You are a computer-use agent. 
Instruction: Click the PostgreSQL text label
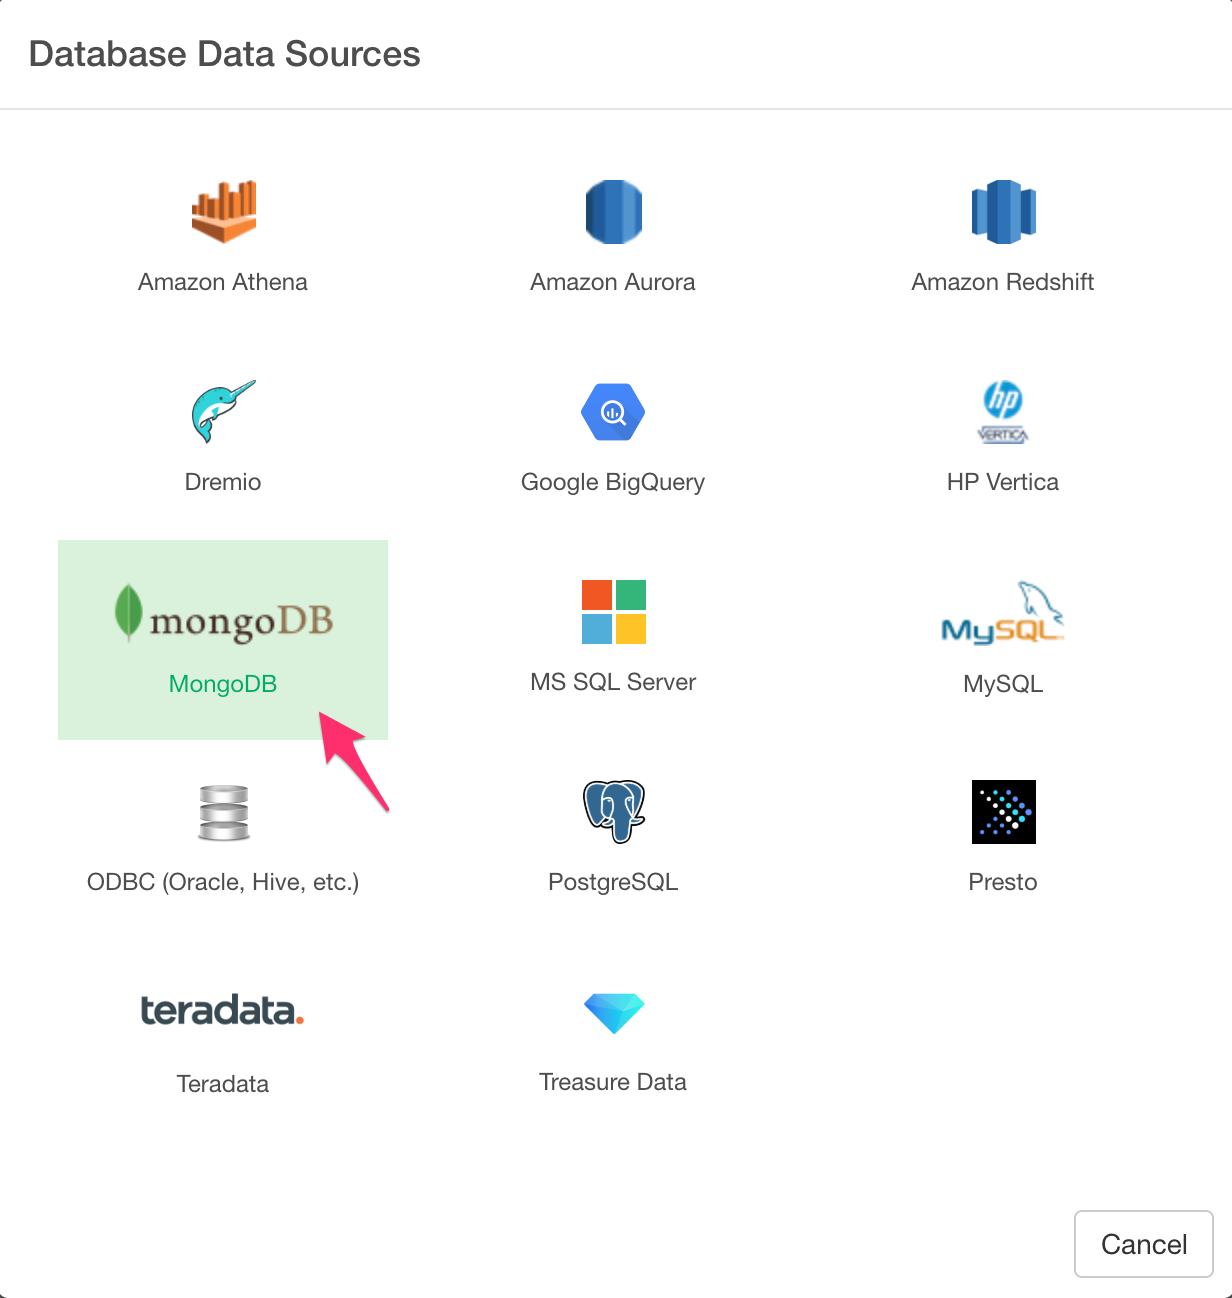[x=613, y=882]
